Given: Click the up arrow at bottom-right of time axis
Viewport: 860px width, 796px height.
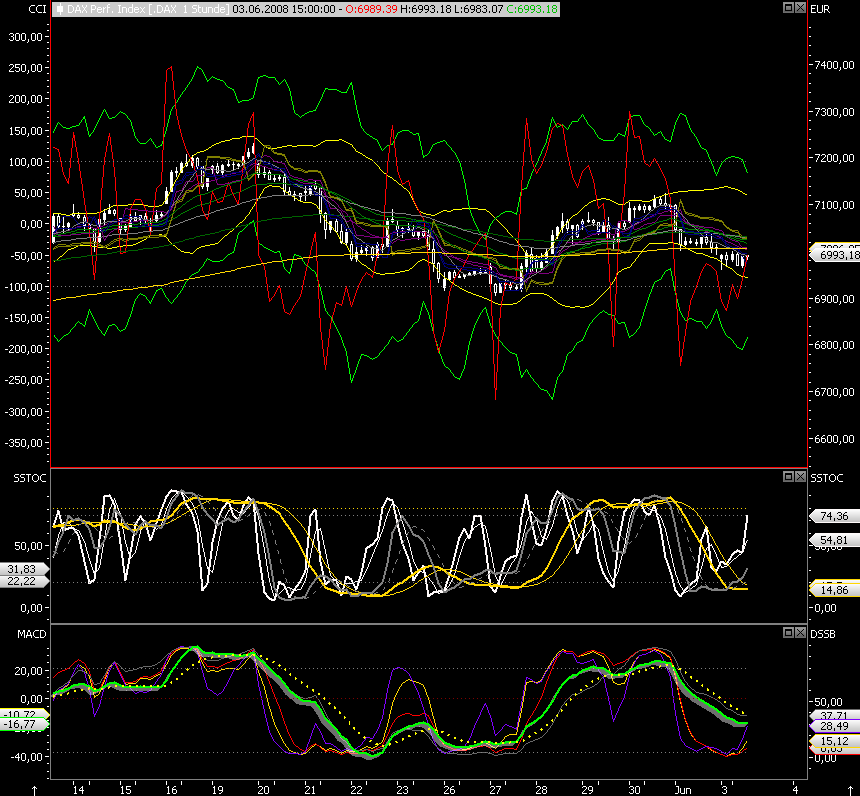Looking at the screenshot, I should coord(850,791).
